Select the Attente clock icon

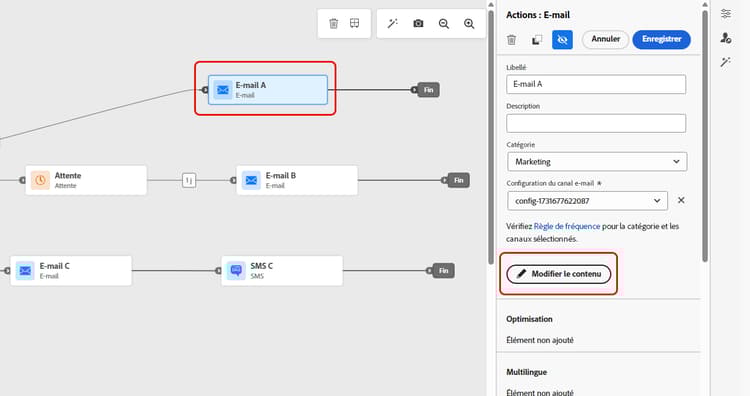click(x=40, y=180)
